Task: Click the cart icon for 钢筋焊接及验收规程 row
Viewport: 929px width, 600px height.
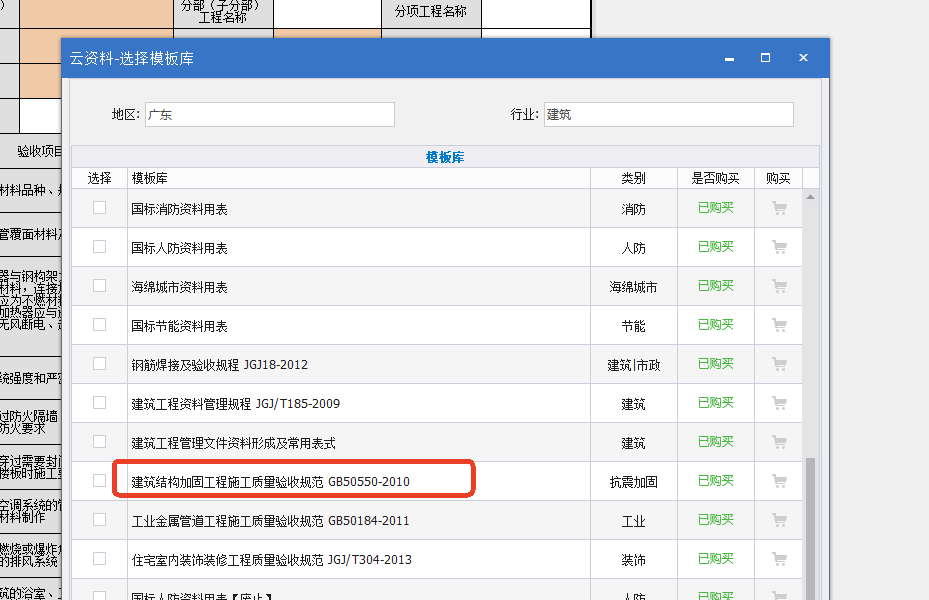Action: click(x=779, y=365)
